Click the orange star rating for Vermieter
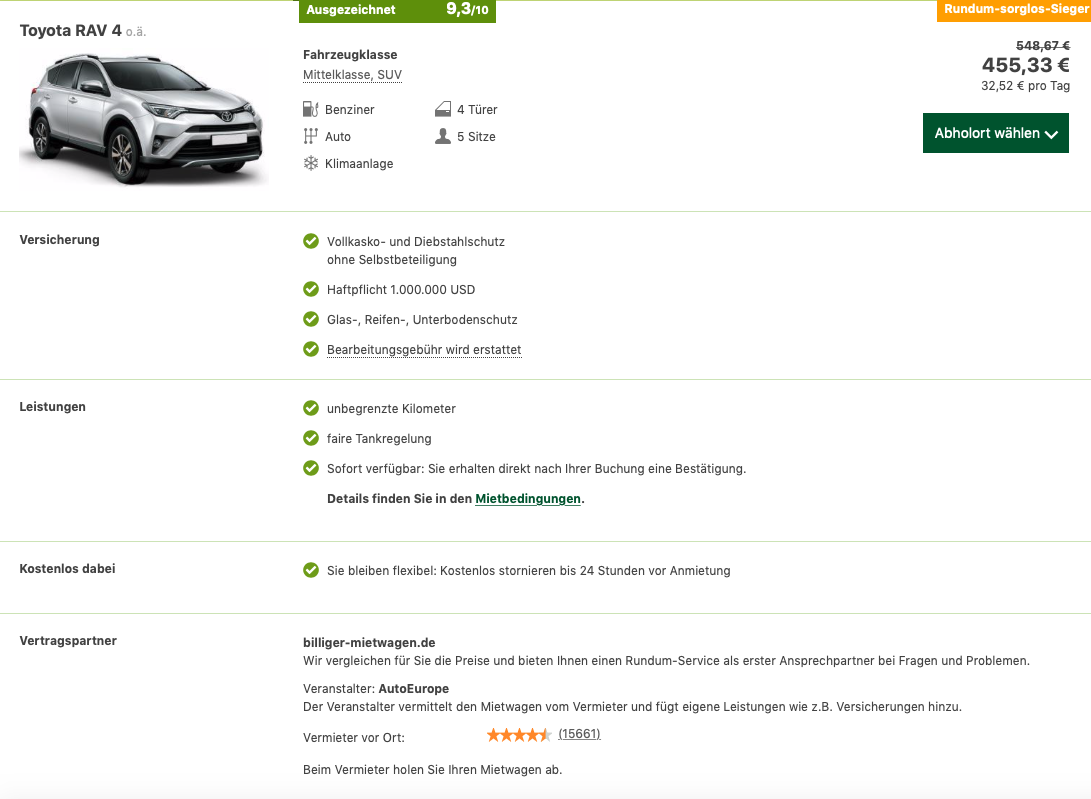The image size is (1091, 799). [x=519, y=734]
